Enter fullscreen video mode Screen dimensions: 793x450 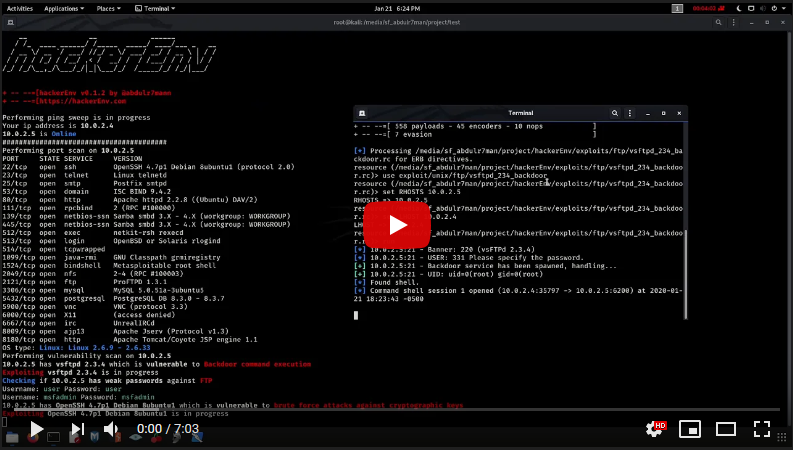pyautogui.click(x=762, y=429)
